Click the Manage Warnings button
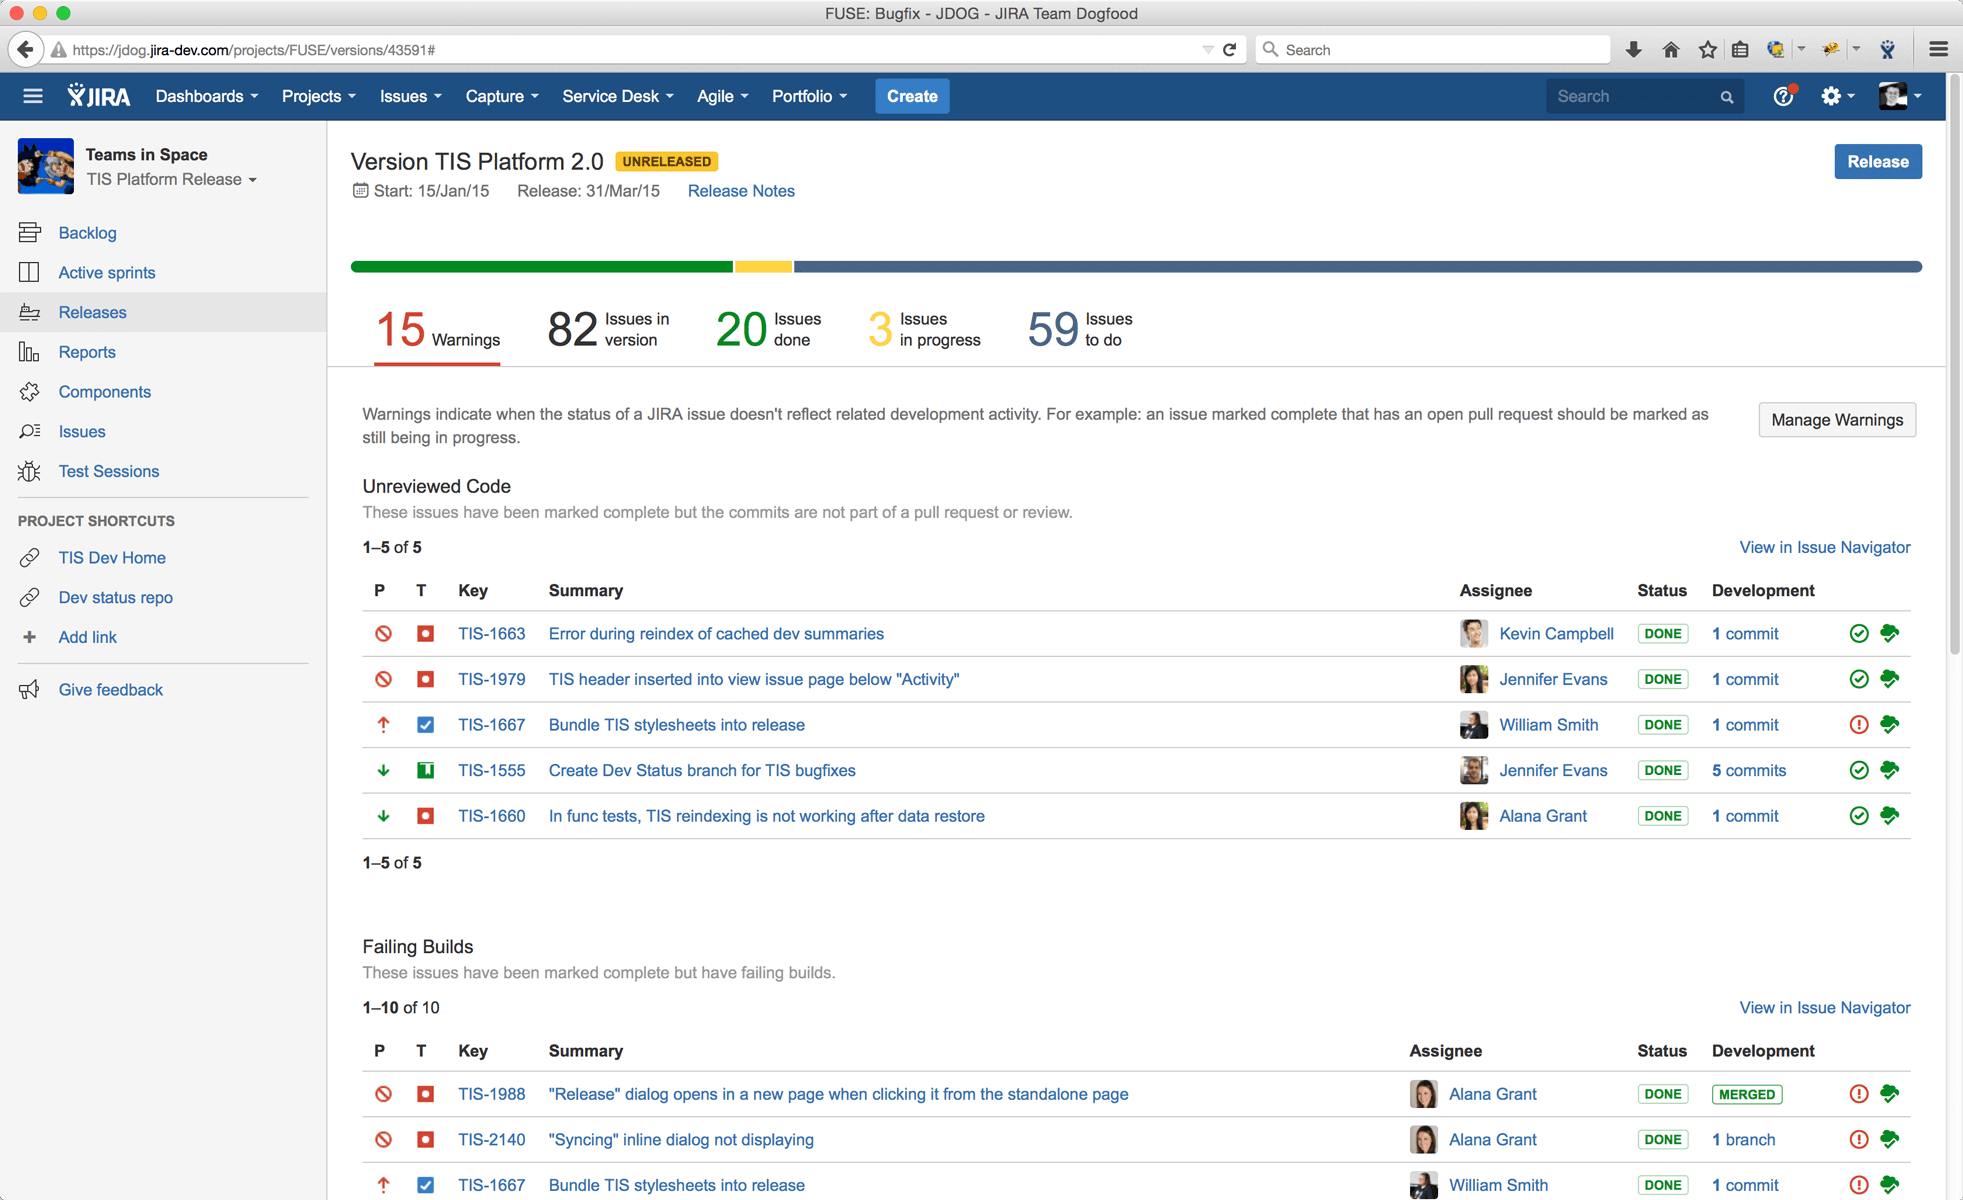This screenshot has width=1963, height=1200. pos(1835,418)
